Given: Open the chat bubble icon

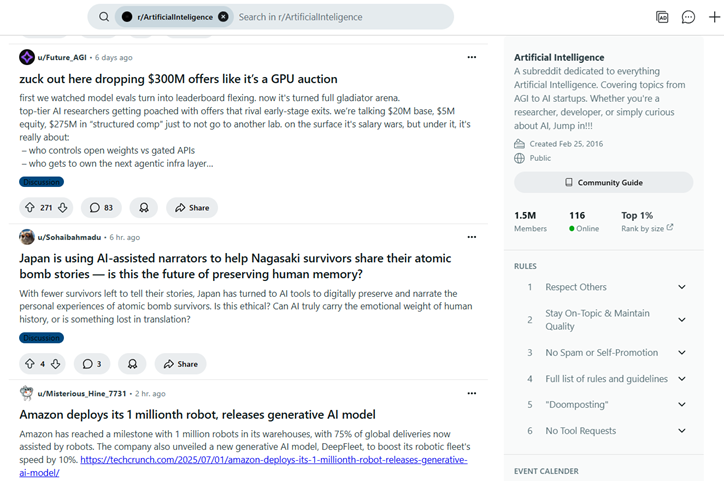Looking at the screenshot, I should click(x=688, y=17).
